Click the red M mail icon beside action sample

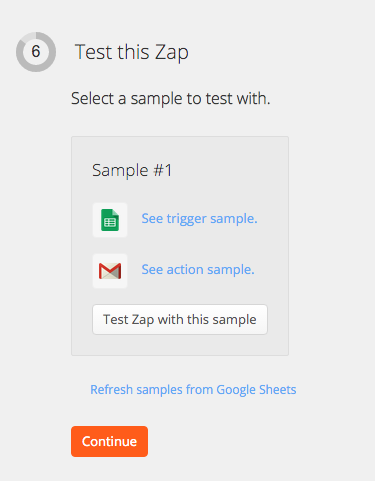pos(110,271)
